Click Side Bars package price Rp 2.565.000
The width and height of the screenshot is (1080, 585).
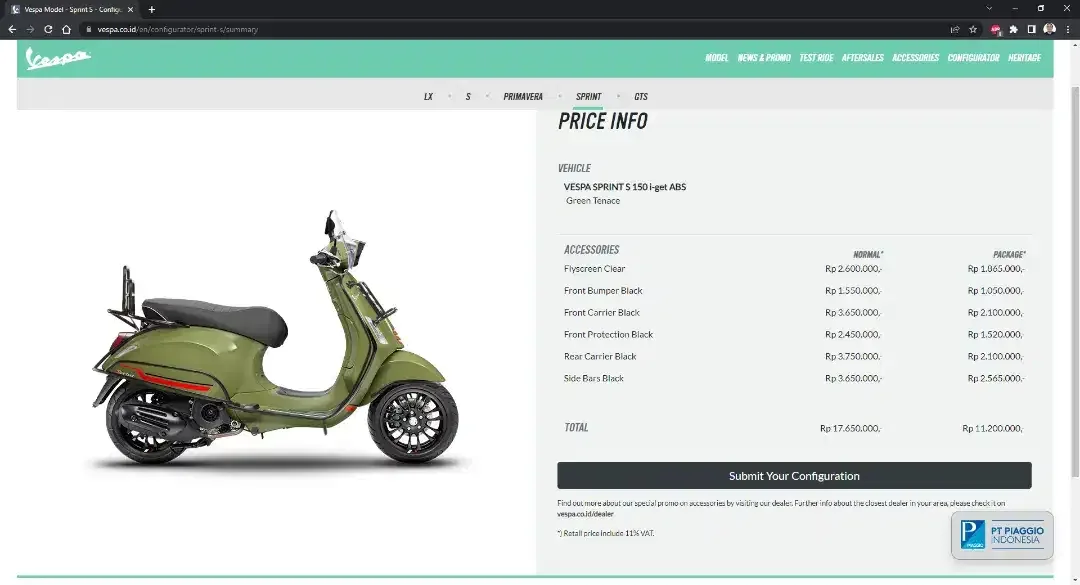996,378
